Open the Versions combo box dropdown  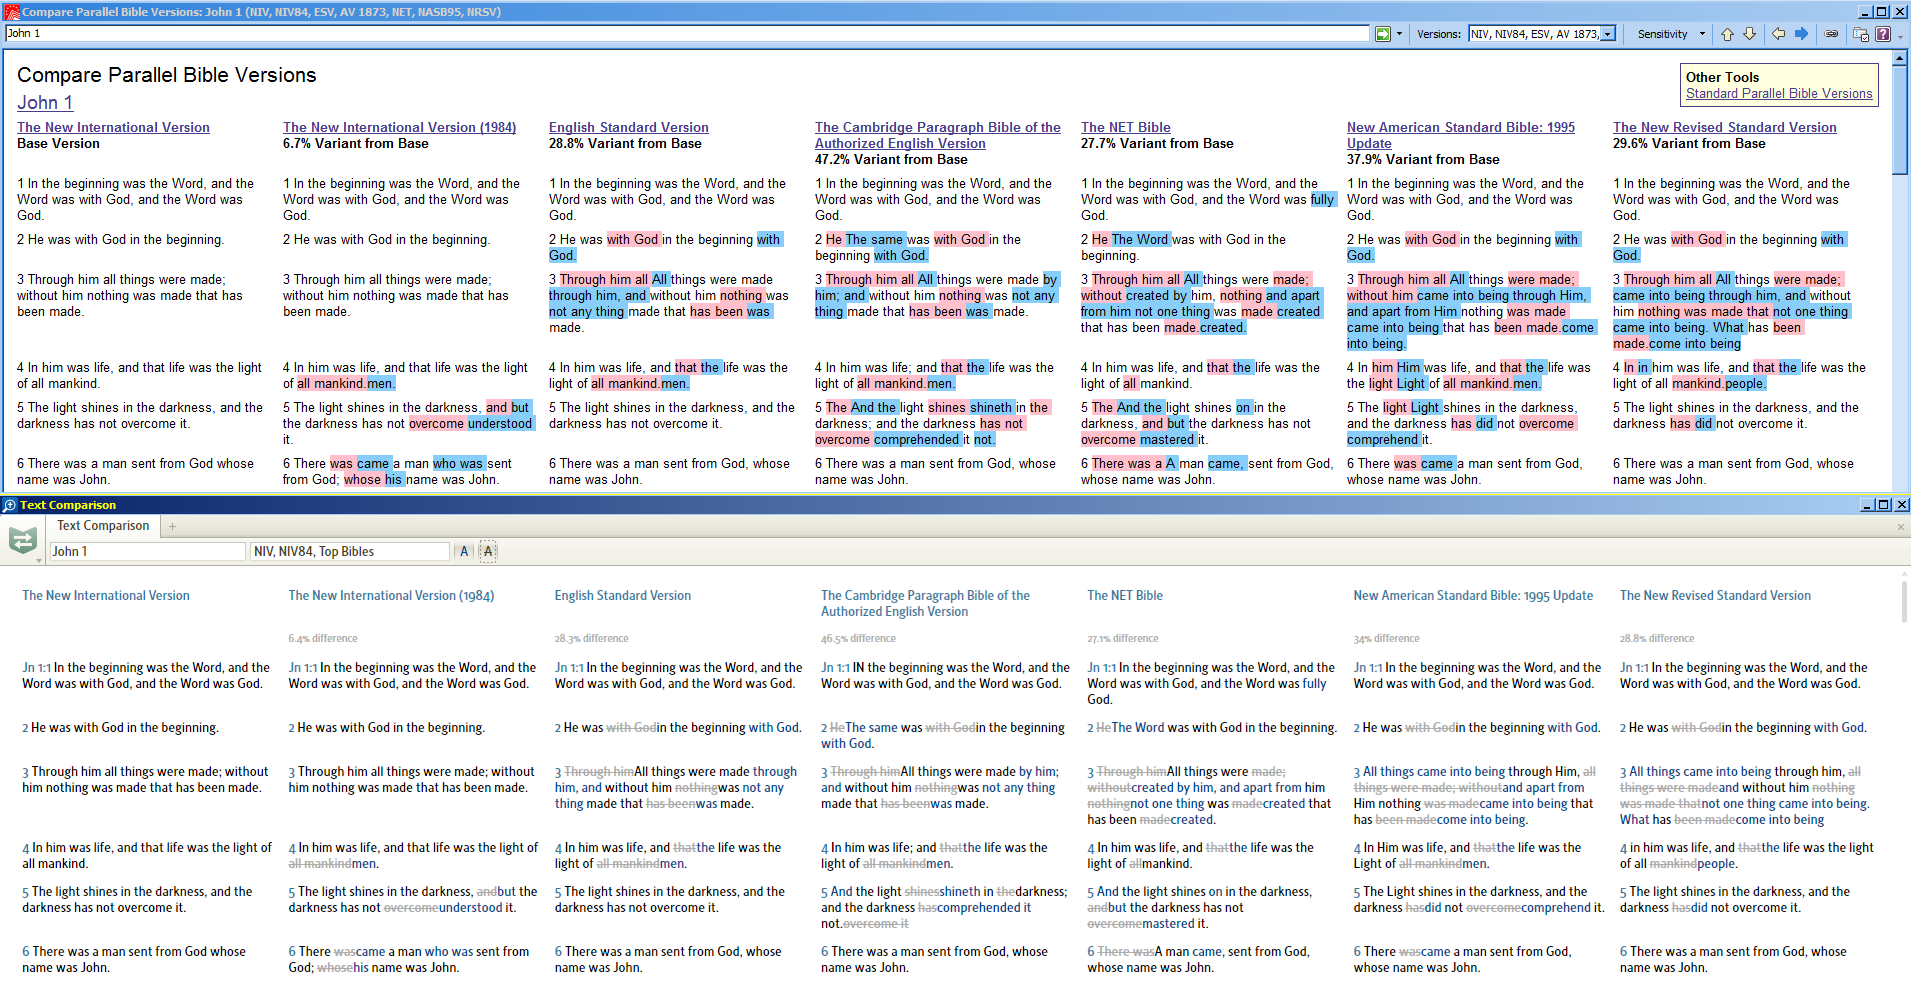click(1608, 34)
